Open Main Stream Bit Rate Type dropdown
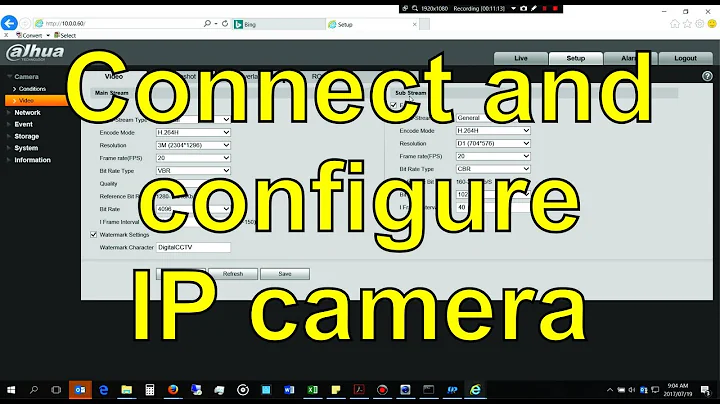The image size is (720, 404). (193, 170)
